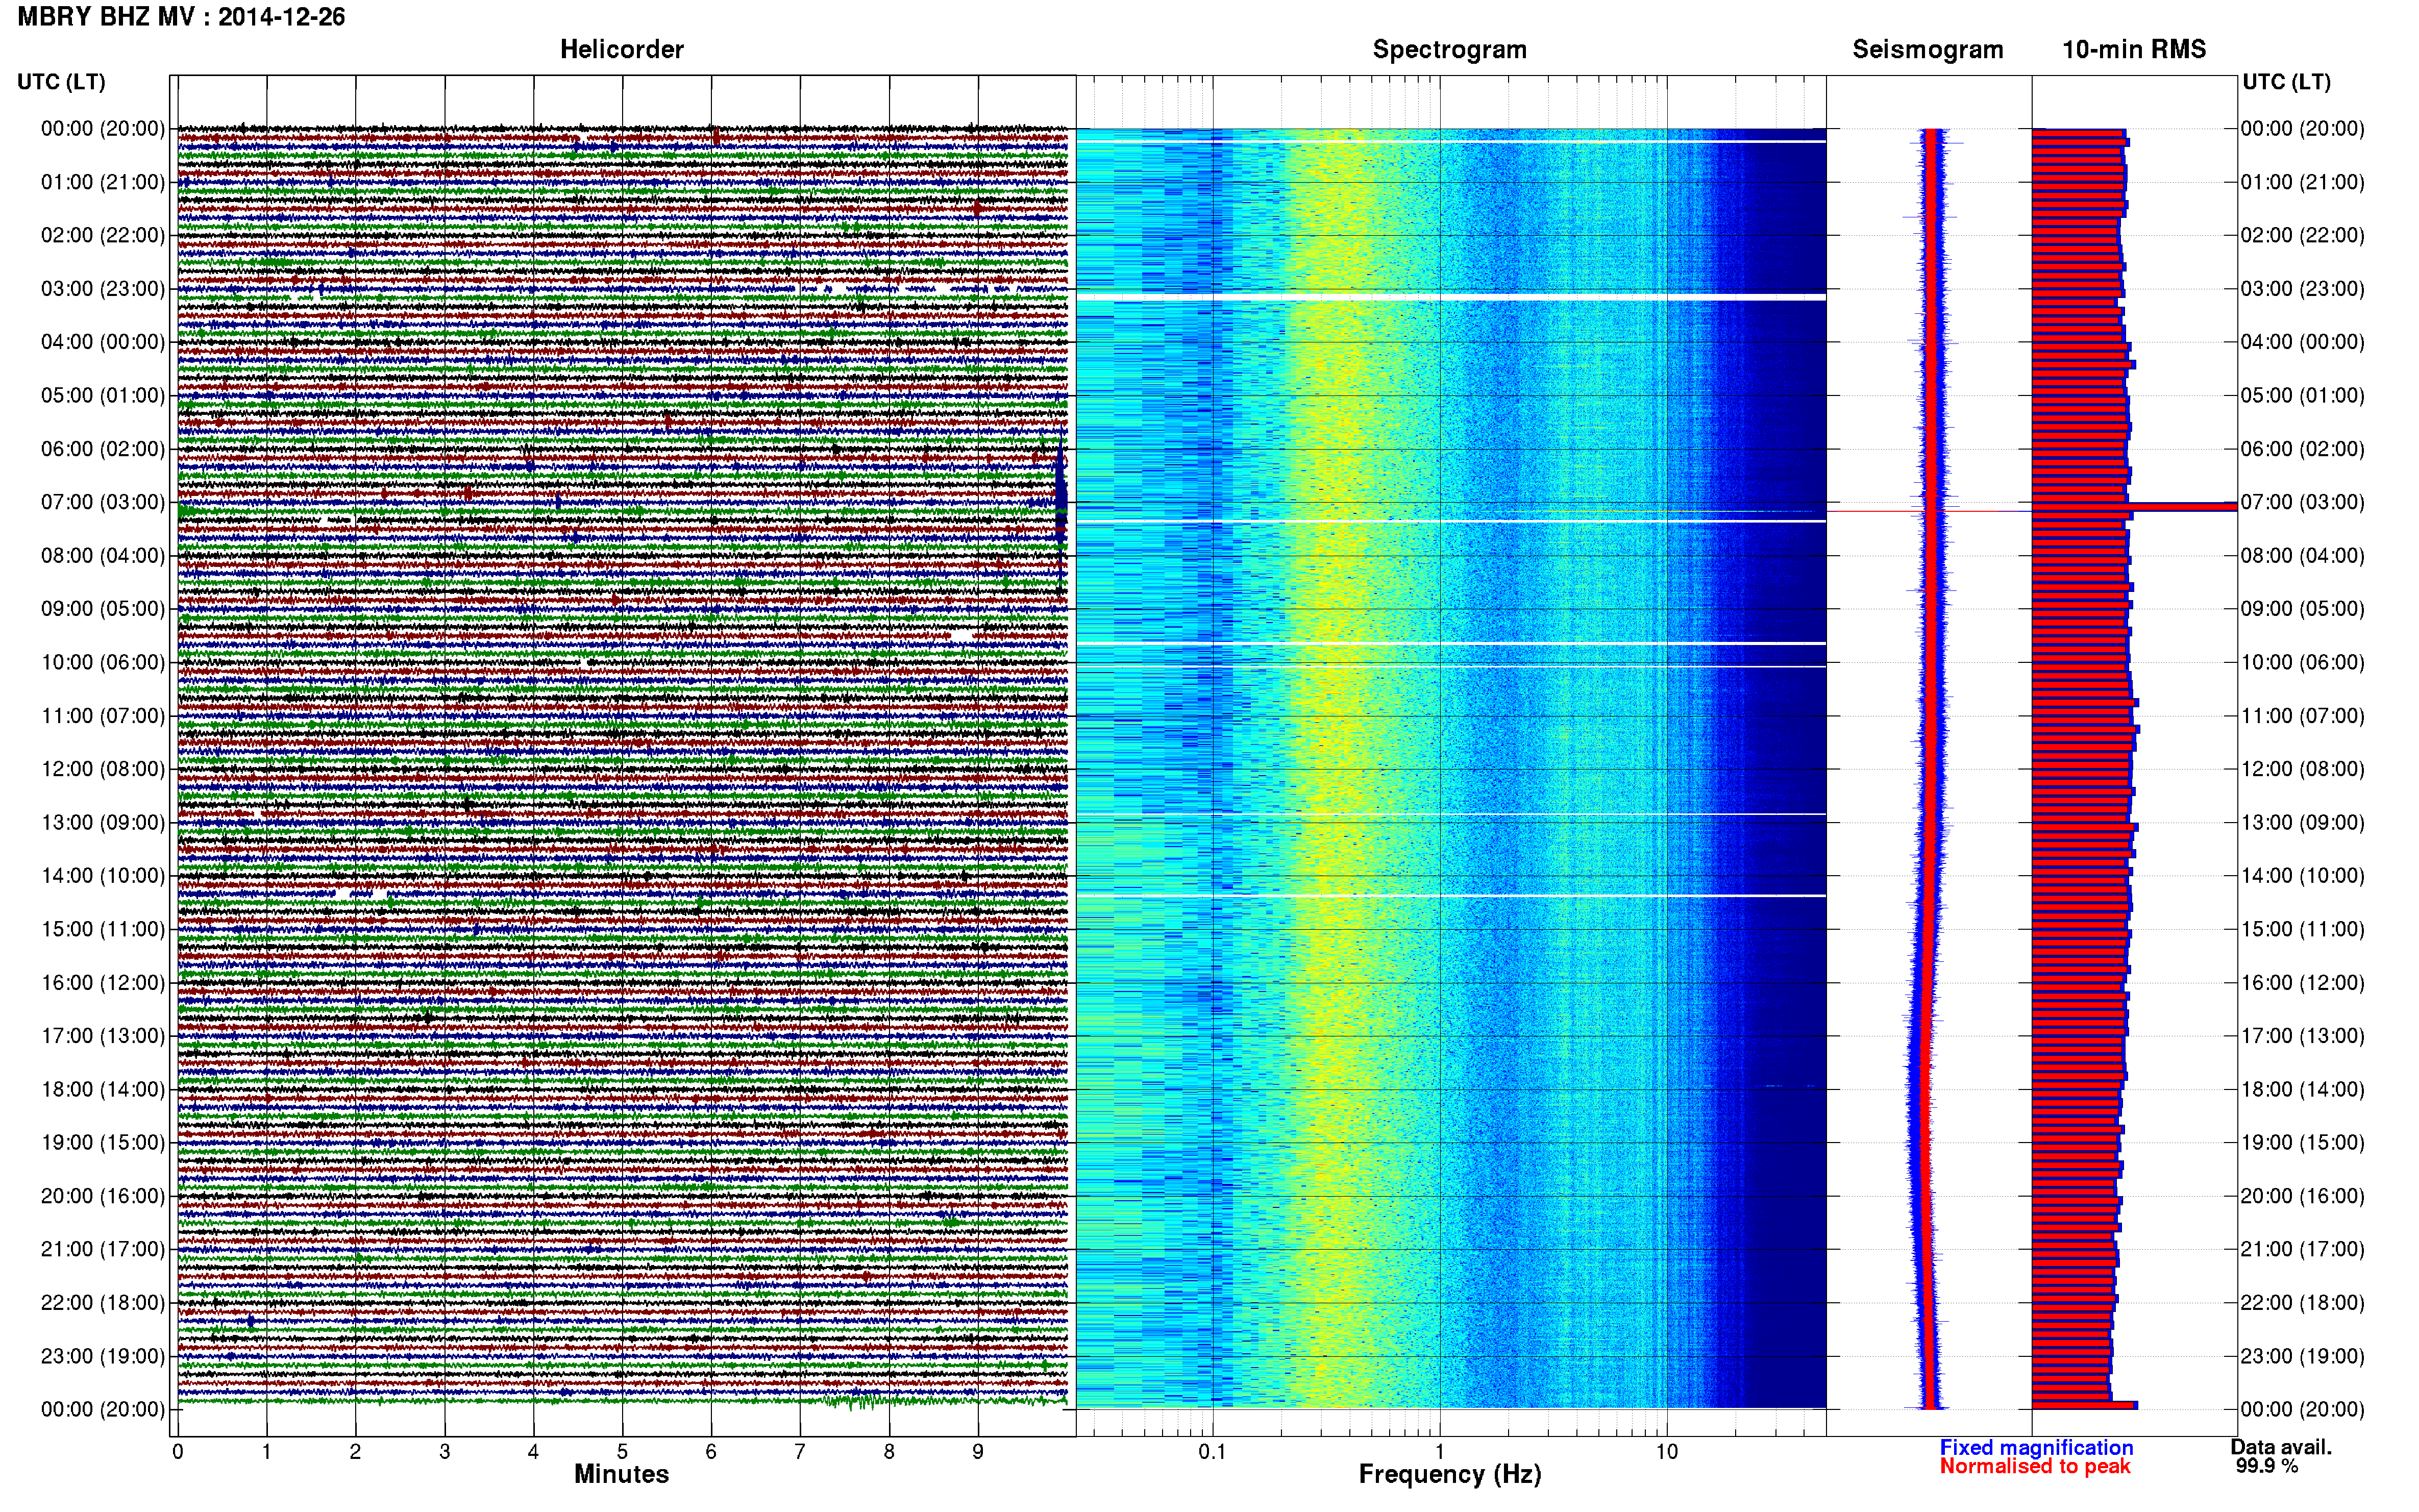Click the left-side "UTC (LT)" axis header
The image size is (2419, 1512).
pos(61,82)
